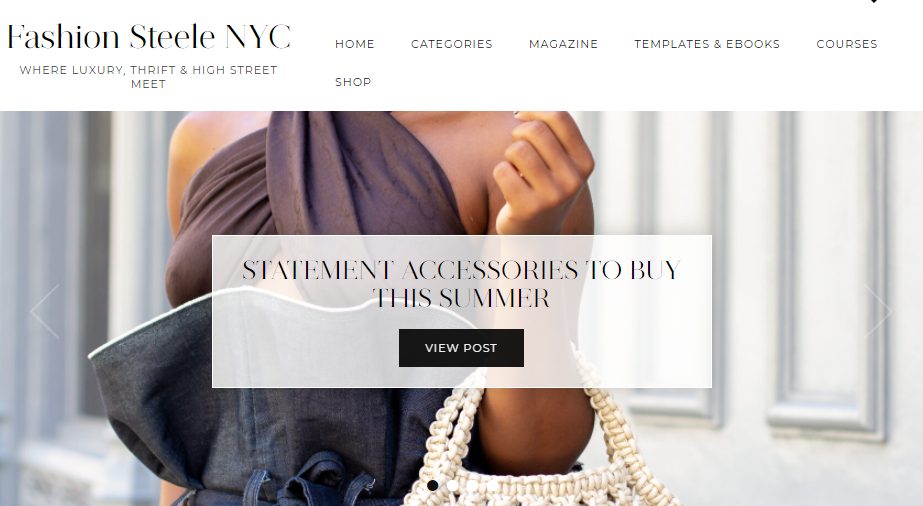Open the HOME menu item
Image resolution: width=923 pixels, height=506 pixels.
click(354, 44)
